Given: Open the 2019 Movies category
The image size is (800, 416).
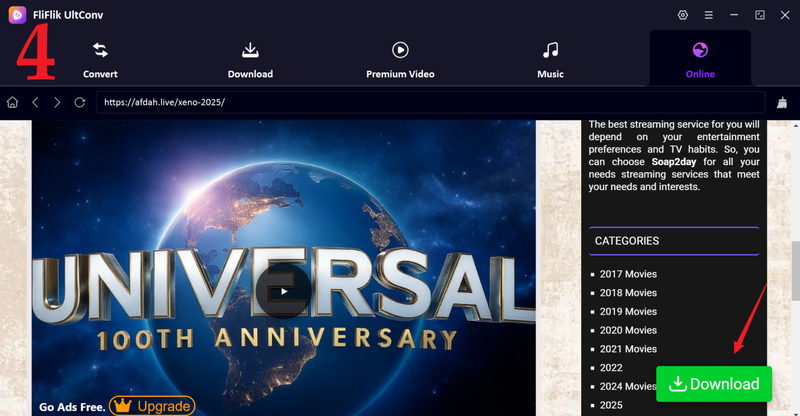Looking at the screenshot, I should pyautogui.click(x=628, y=311).
